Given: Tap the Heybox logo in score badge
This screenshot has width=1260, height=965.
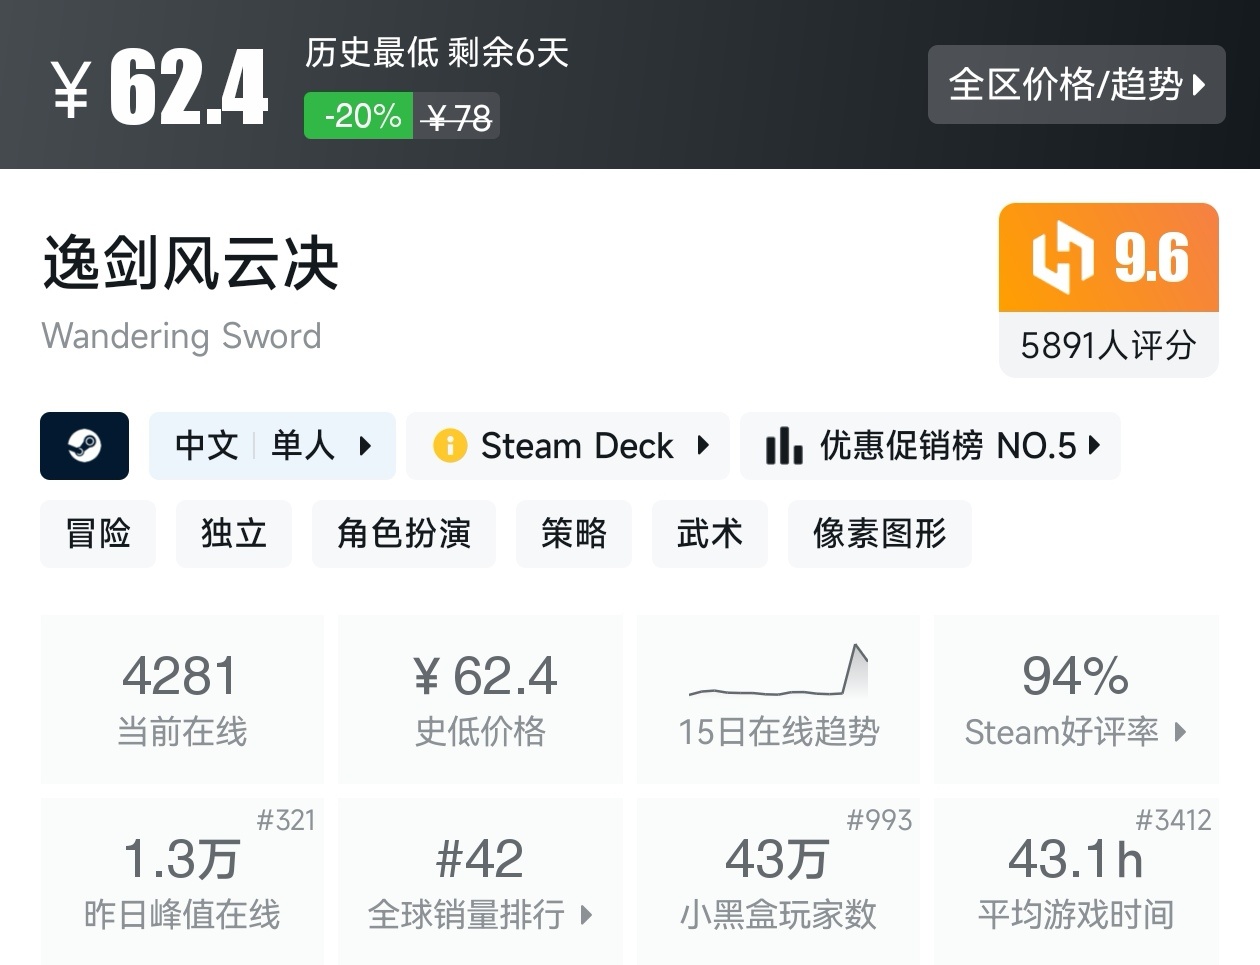Looking at the screenshot, I should tap(1063, 258).
